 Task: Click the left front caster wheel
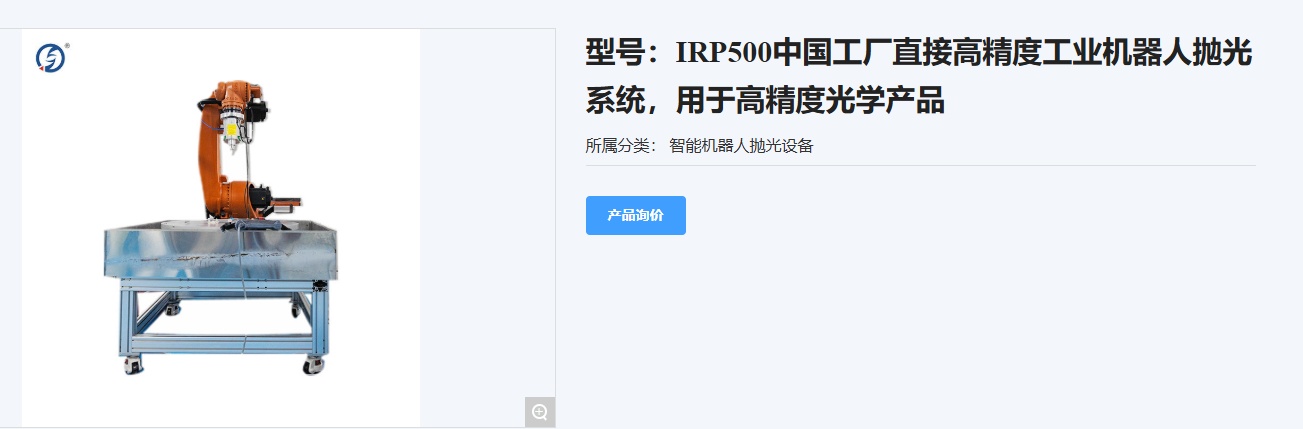(x=134, y=364)
